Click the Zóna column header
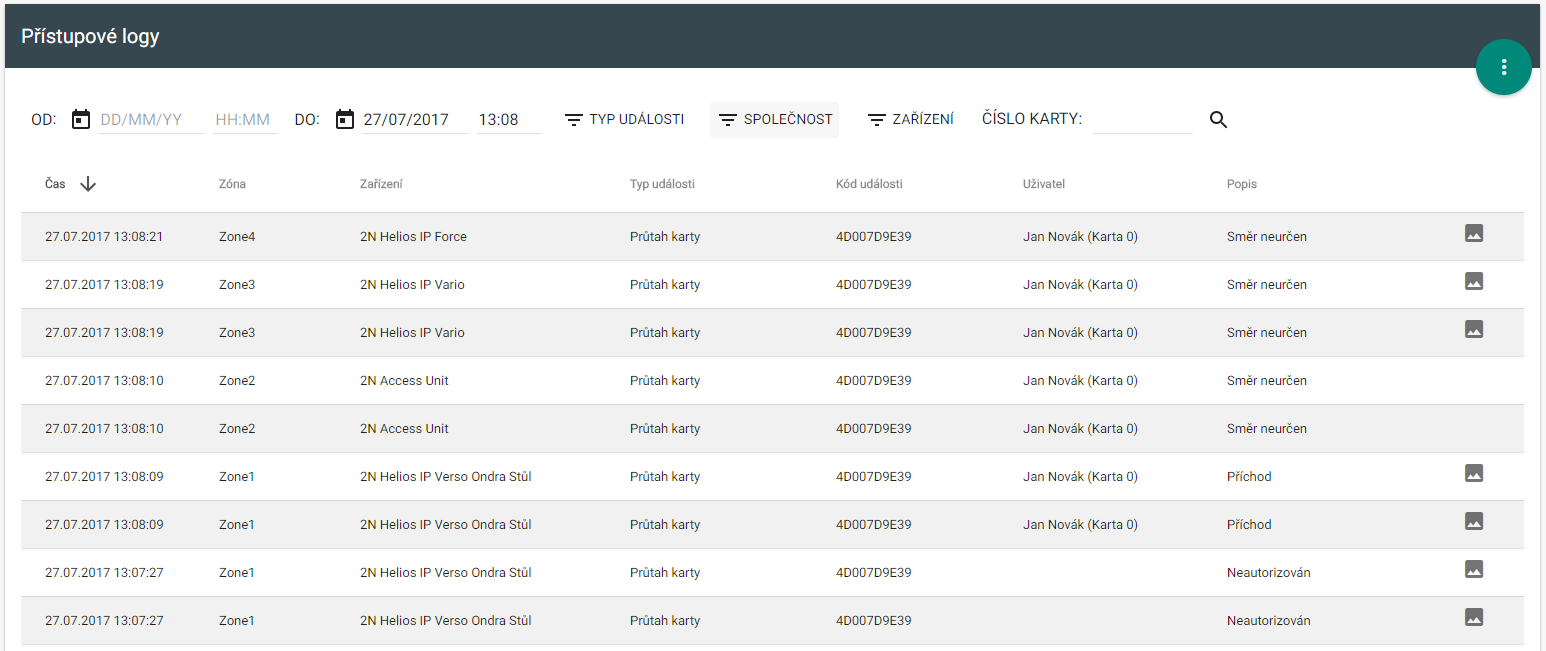 232,184
